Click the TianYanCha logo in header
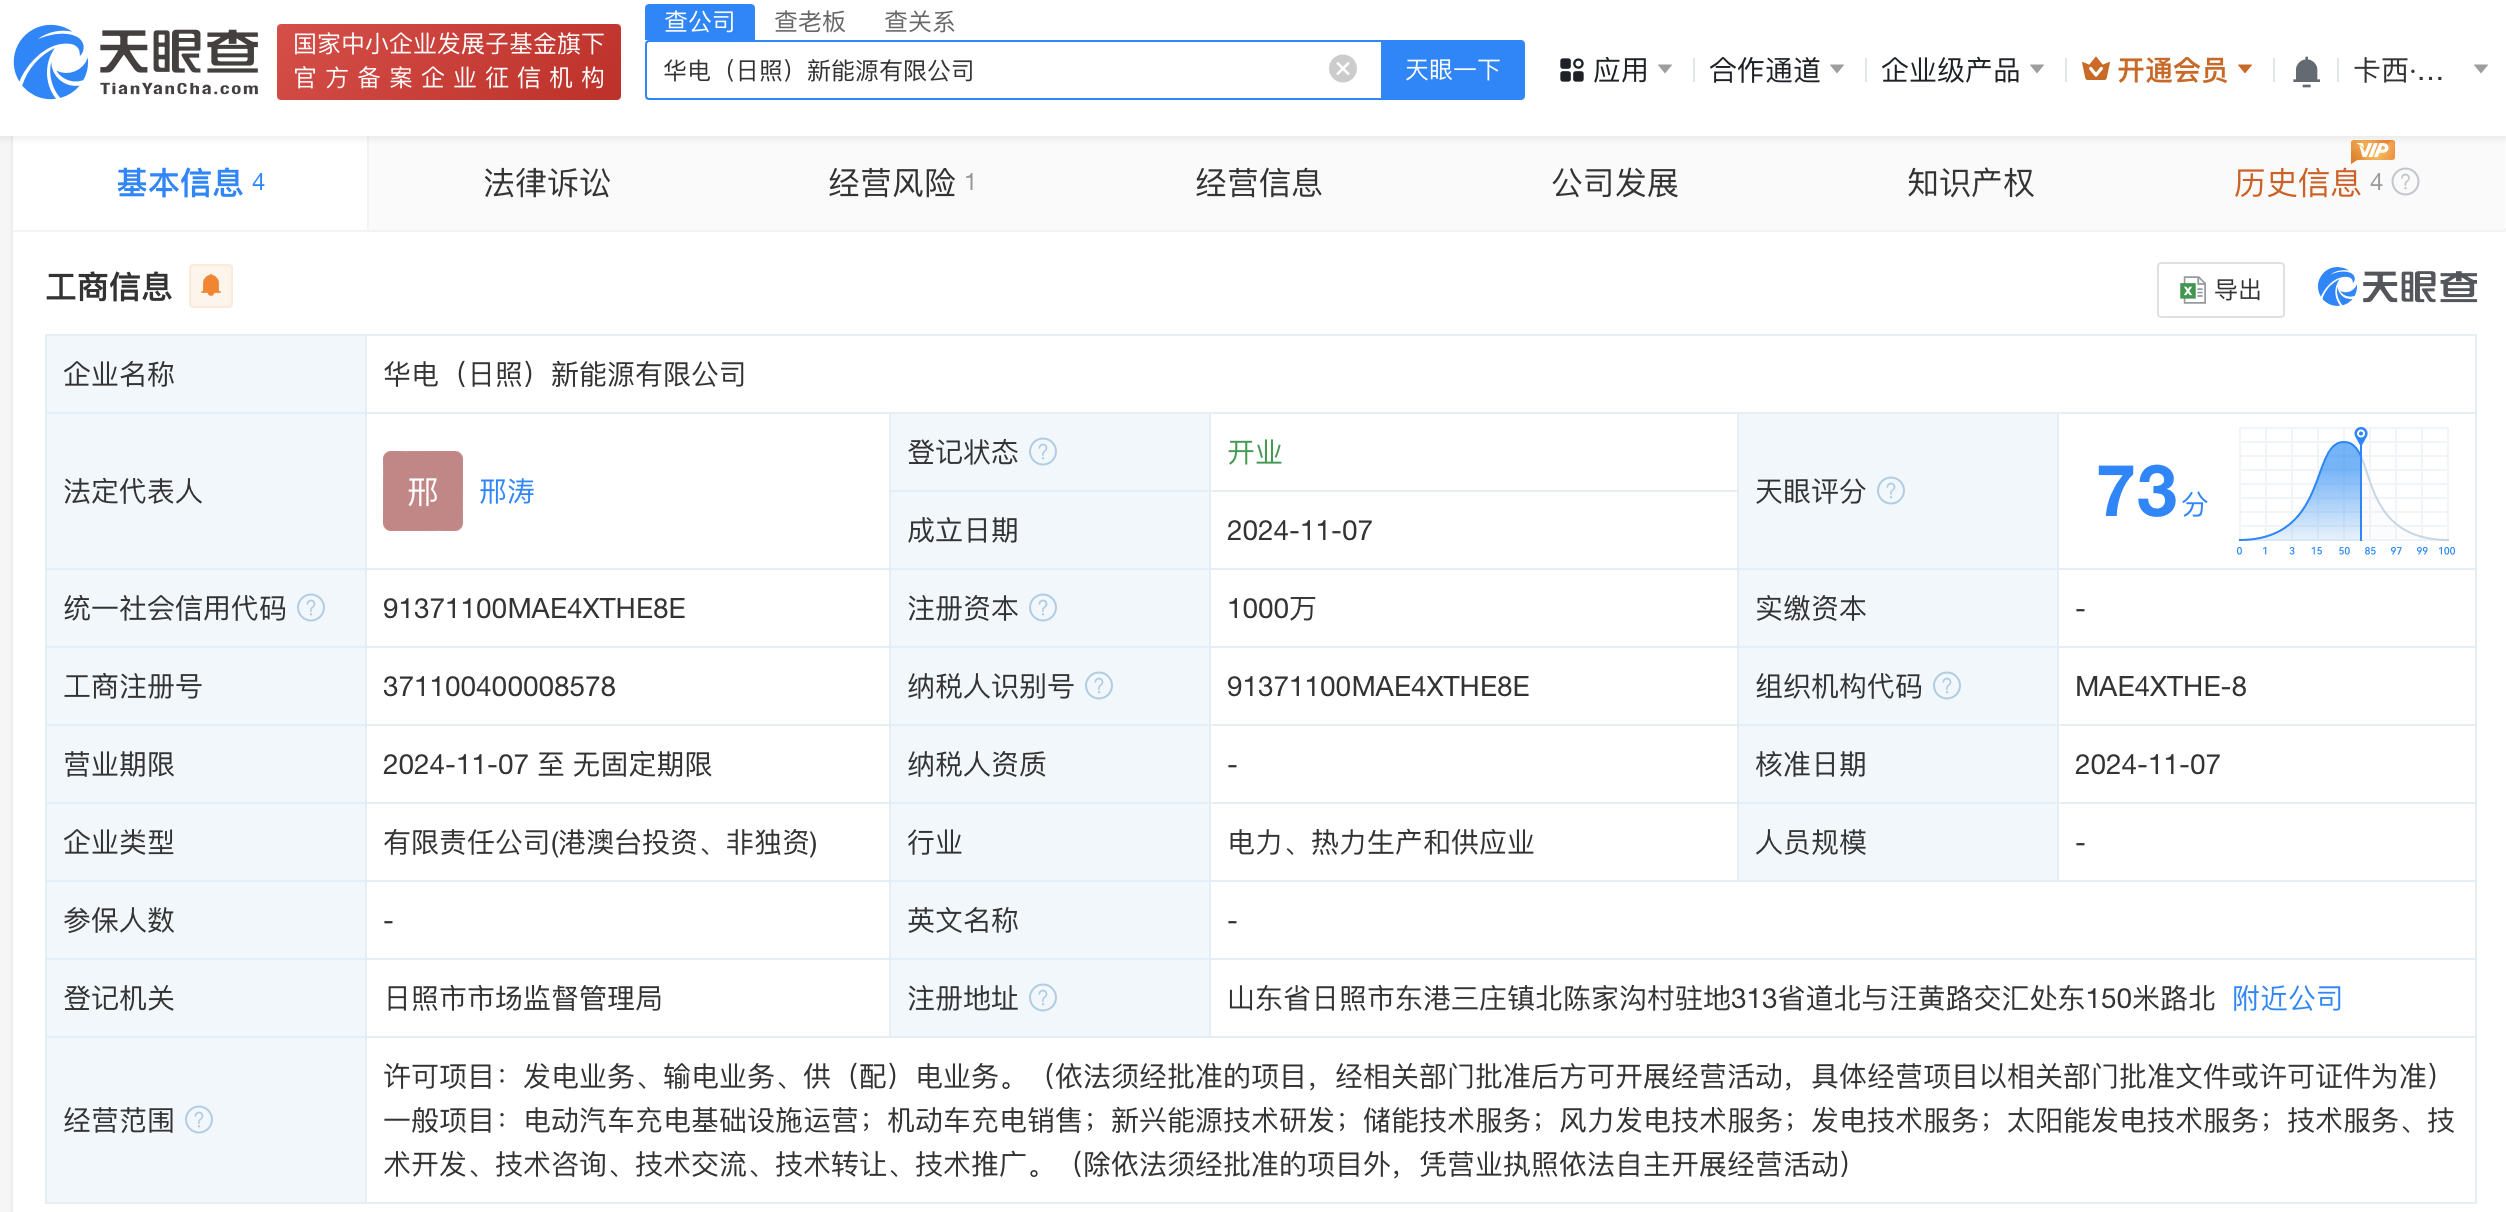2506x1212 pixels. coord(136,62)
